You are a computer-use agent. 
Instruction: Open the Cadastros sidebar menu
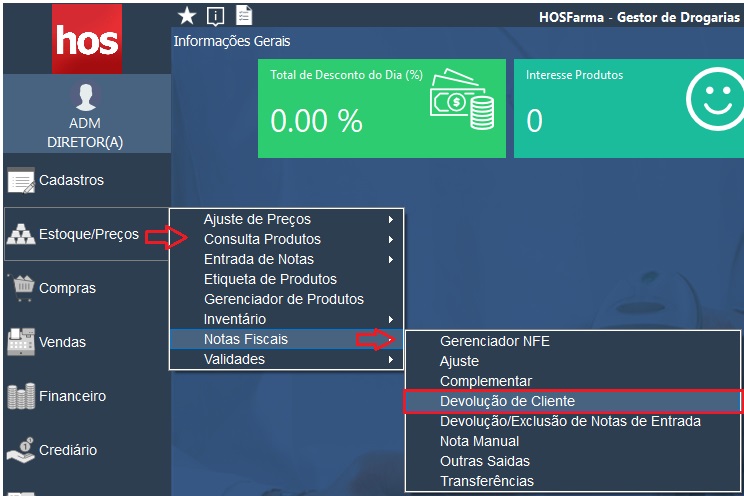tap(70, 181)
